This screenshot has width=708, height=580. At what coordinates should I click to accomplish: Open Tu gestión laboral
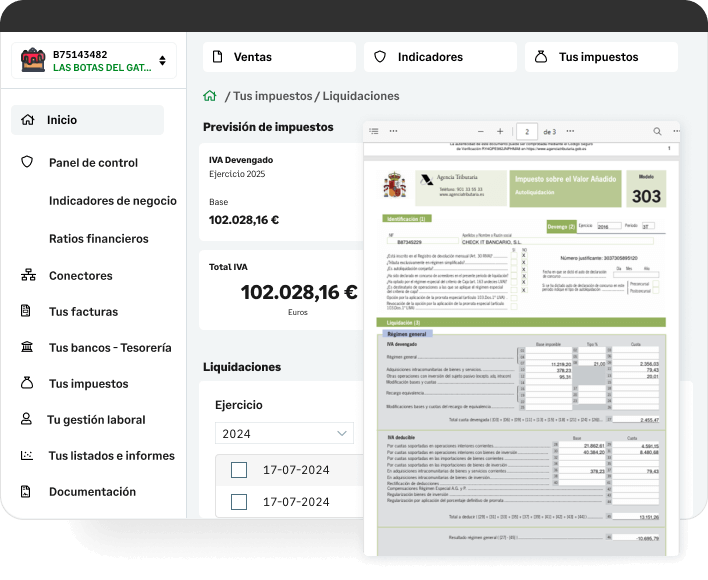(x=96, y=420)
